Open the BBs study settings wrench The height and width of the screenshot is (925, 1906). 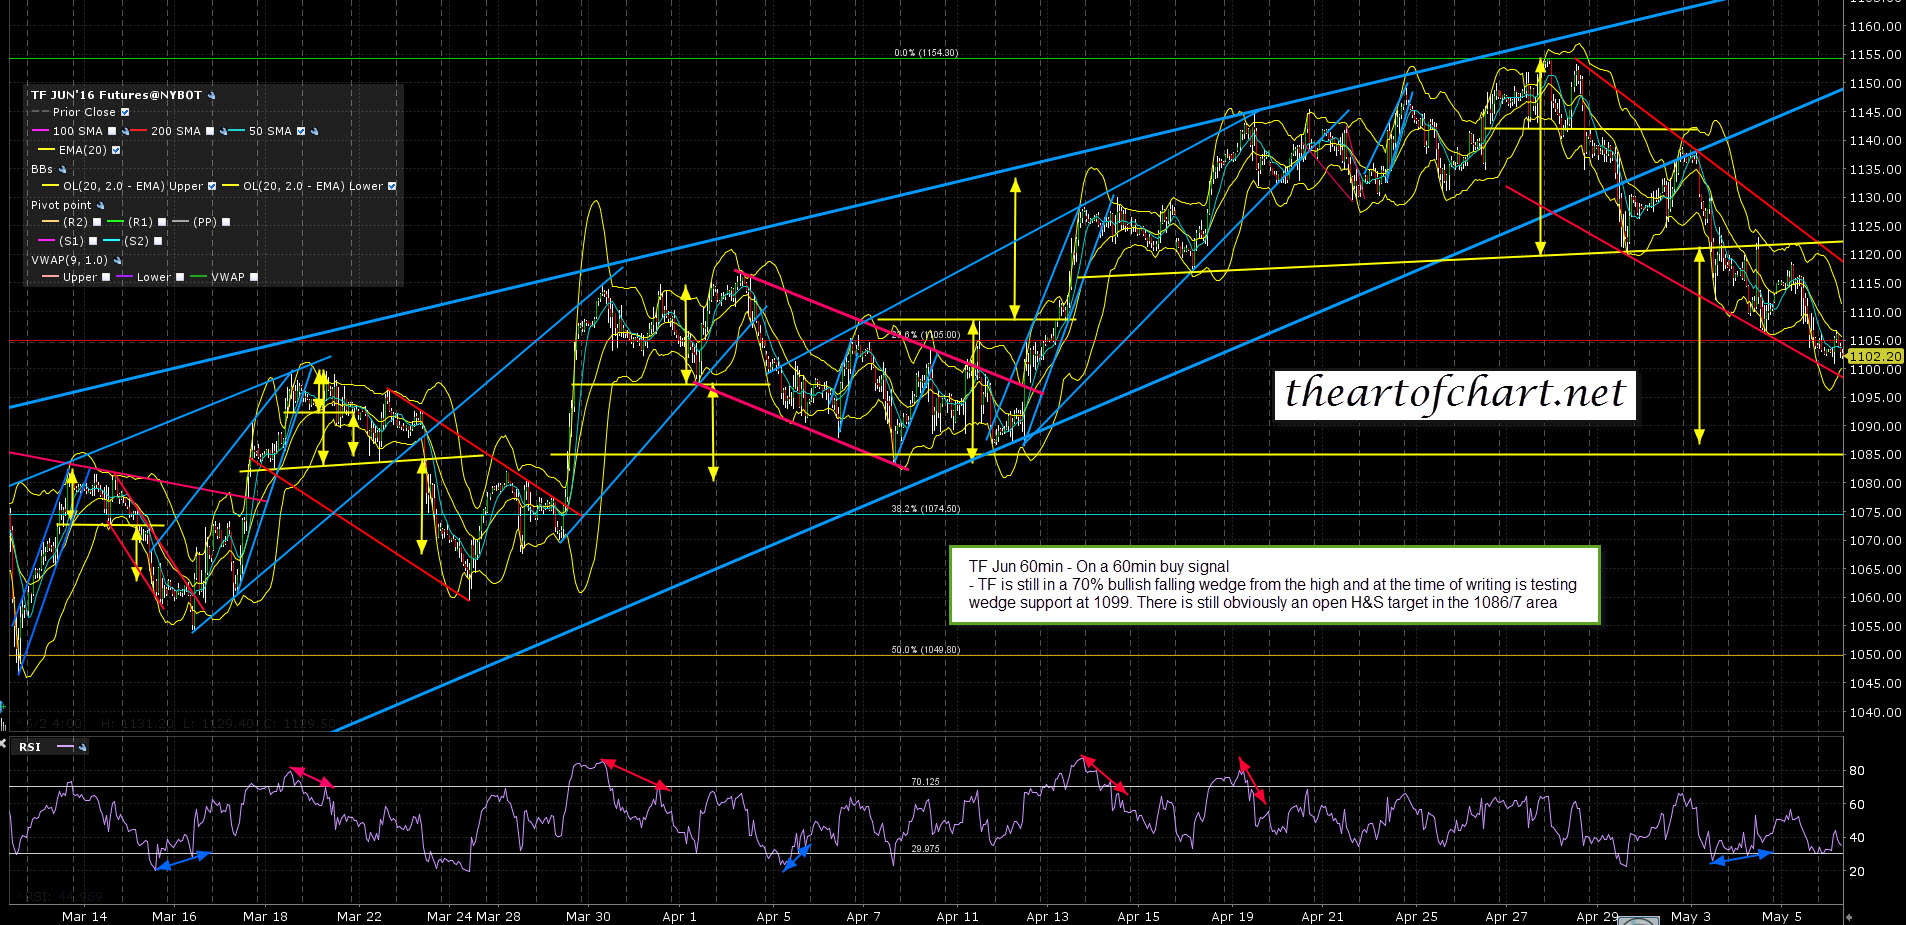[62, 169]
